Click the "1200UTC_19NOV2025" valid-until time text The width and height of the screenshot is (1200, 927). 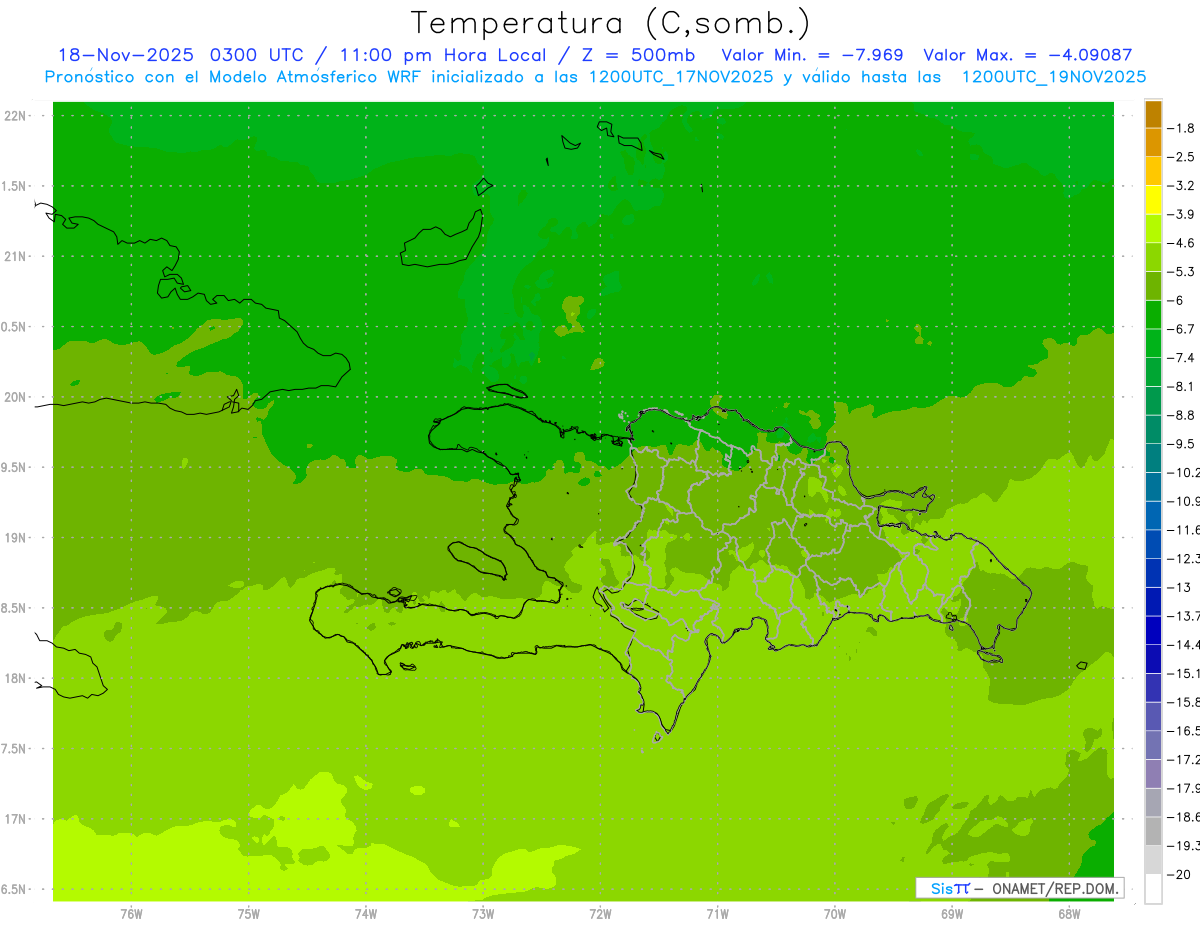point(1054,77)
